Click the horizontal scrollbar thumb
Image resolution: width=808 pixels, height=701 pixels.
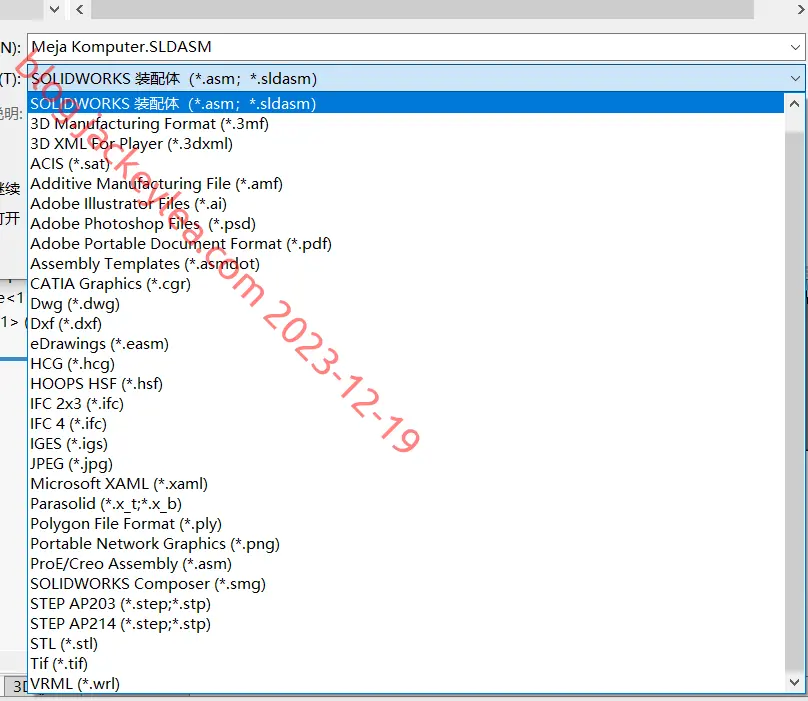[423, 9]
